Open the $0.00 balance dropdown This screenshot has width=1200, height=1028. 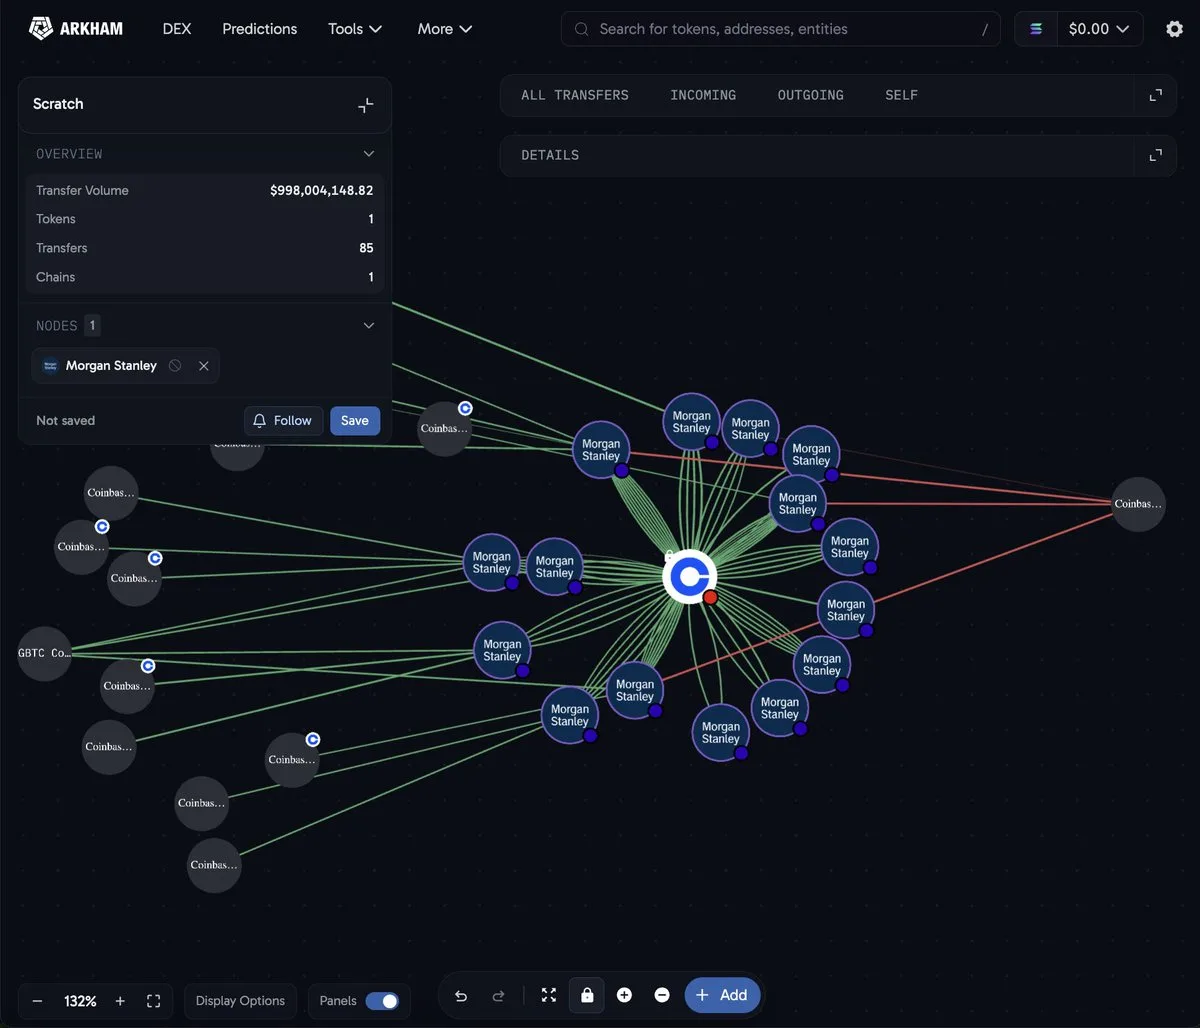[1099, 29]
